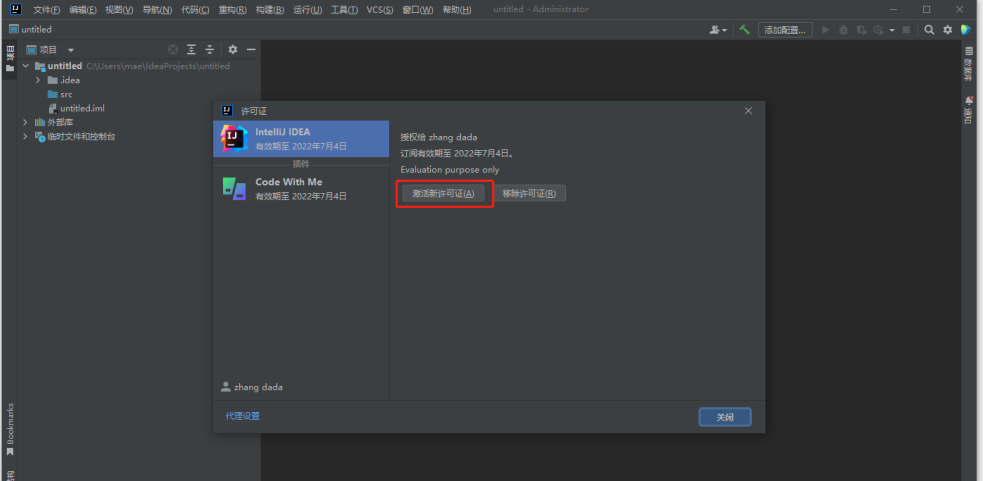Screen dimensions: 983x481
Task: Open the 窗口(W) menu
Action: point(418,9)
